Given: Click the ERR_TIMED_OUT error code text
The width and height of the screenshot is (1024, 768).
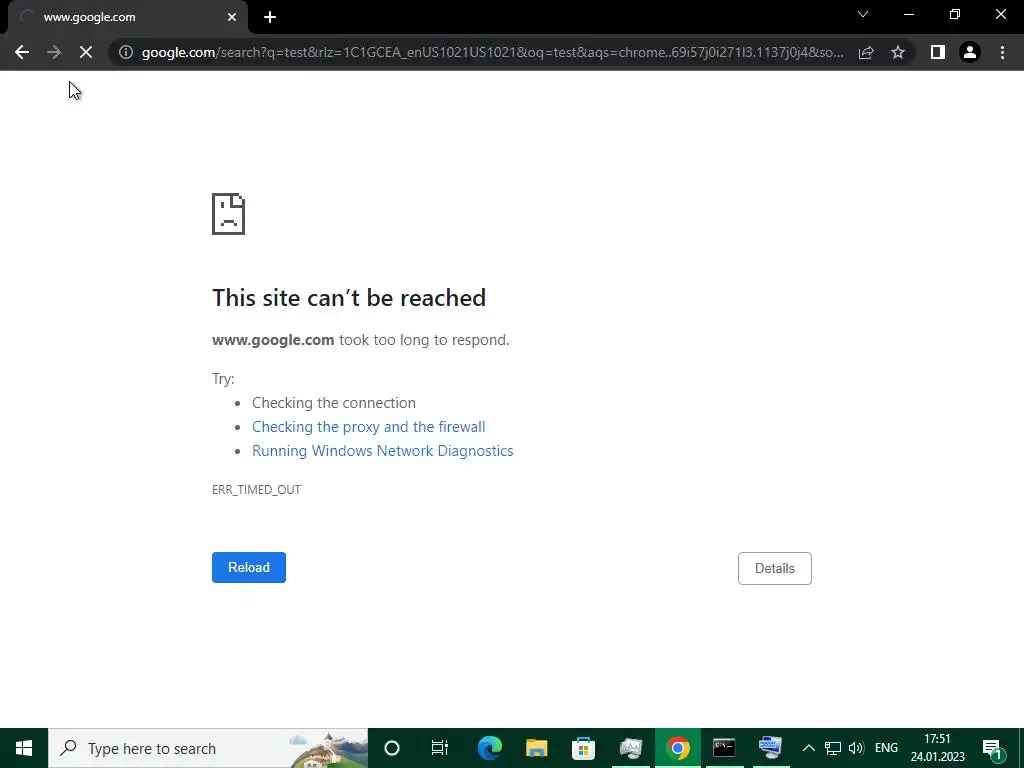Looking at the screenshot, I should click(x=257, y=490).
